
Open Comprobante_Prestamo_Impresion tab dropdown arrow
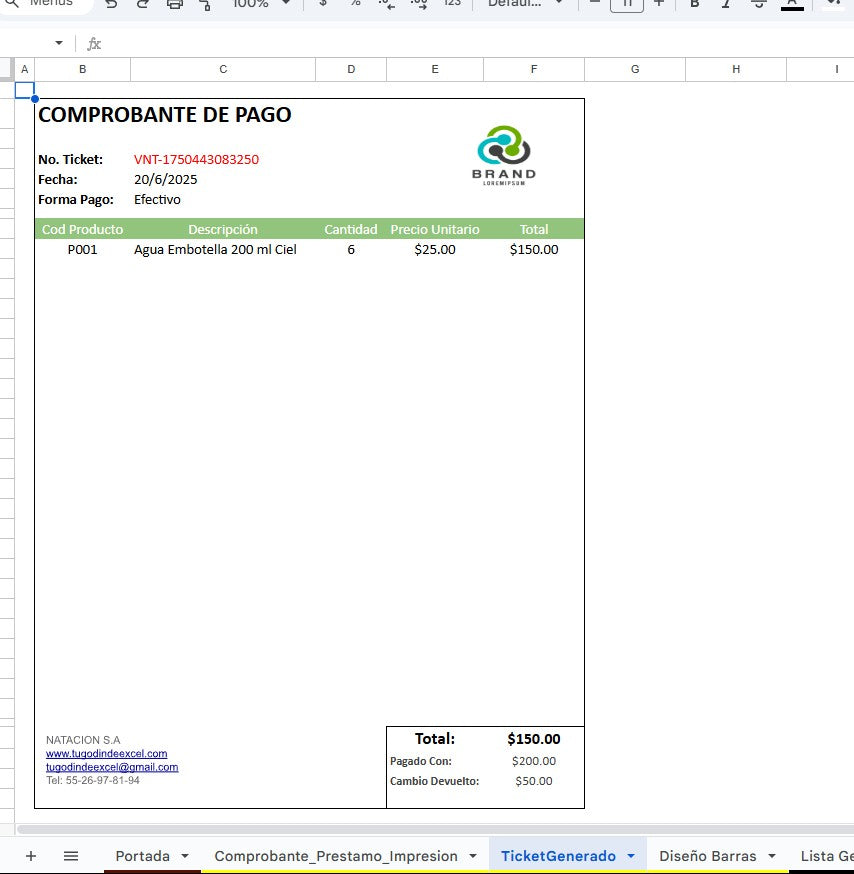coord(473,856)
